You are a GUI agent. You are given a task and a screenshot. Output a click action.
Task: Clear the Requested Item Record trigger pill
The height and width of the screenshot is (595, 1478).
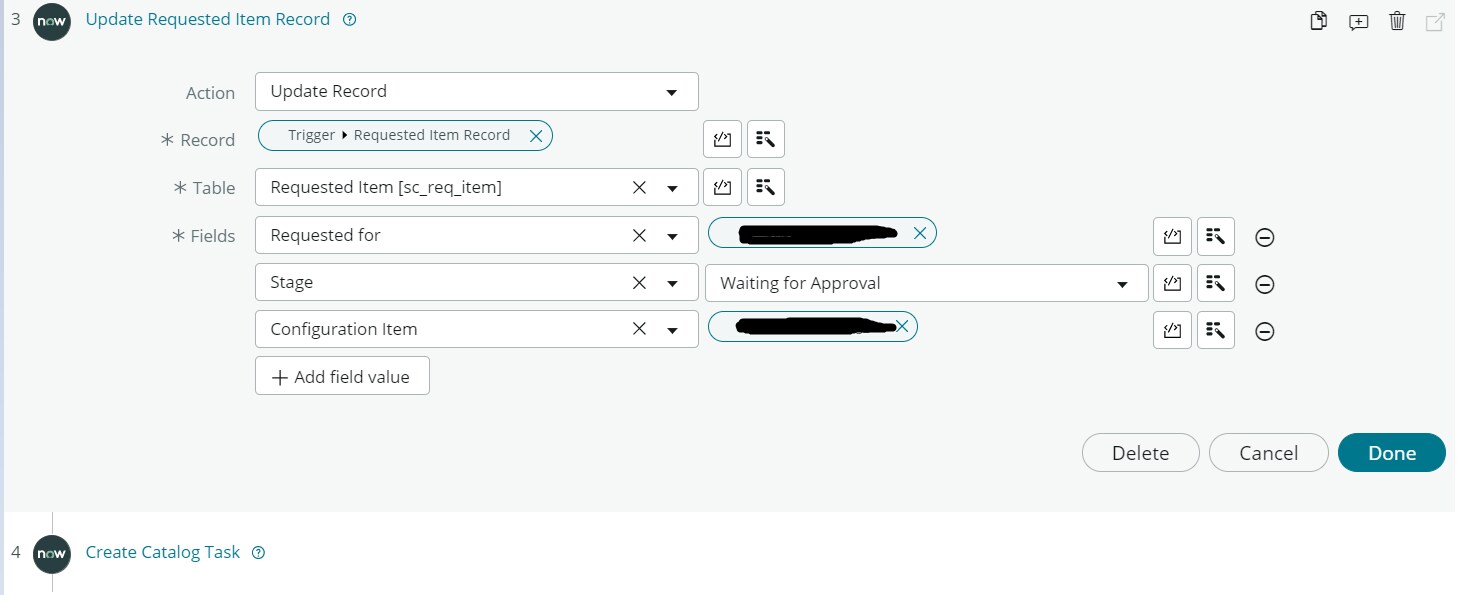(x=536, y=135)
